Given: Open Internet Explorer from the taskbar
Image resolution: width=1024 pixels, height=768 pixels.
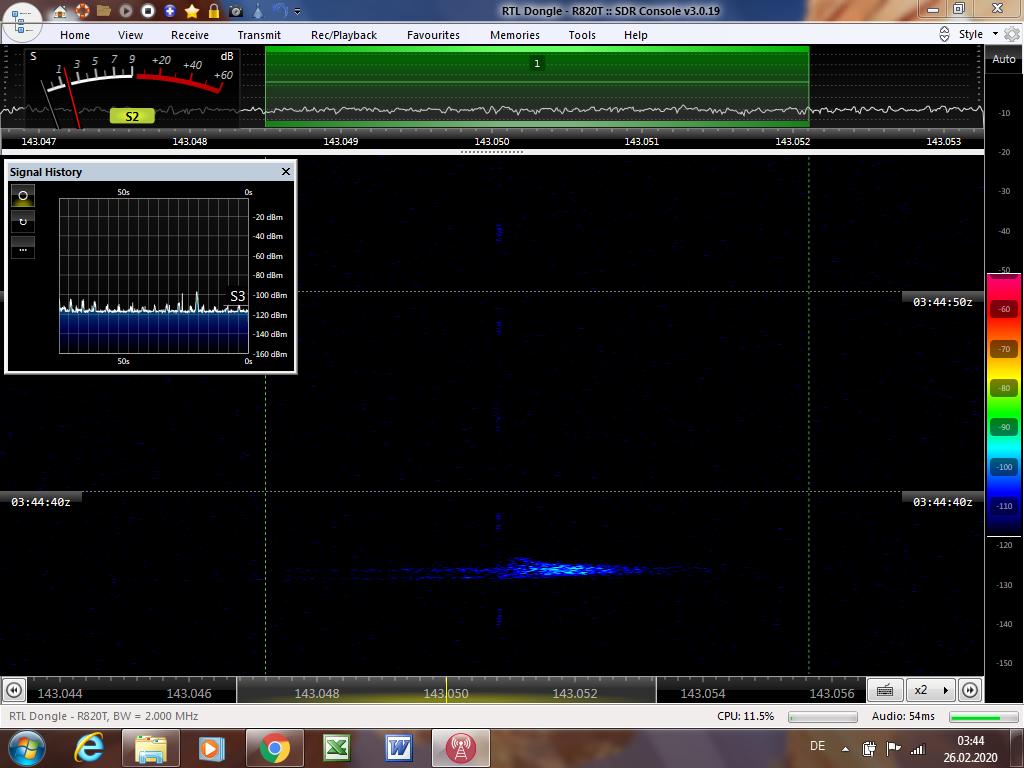Looking at the screenshot, I should 89,748.
